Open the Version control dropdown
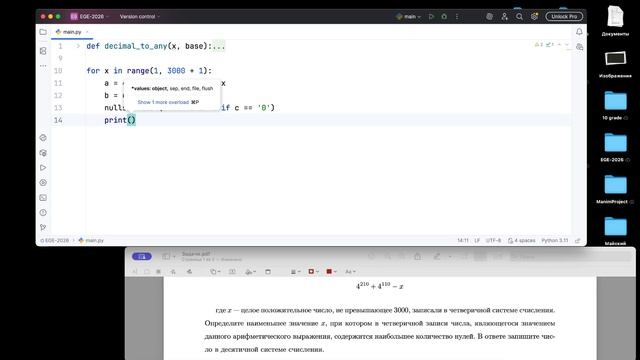Image resolution: width=640 pixels, height=360 pixels. [140, 17]
